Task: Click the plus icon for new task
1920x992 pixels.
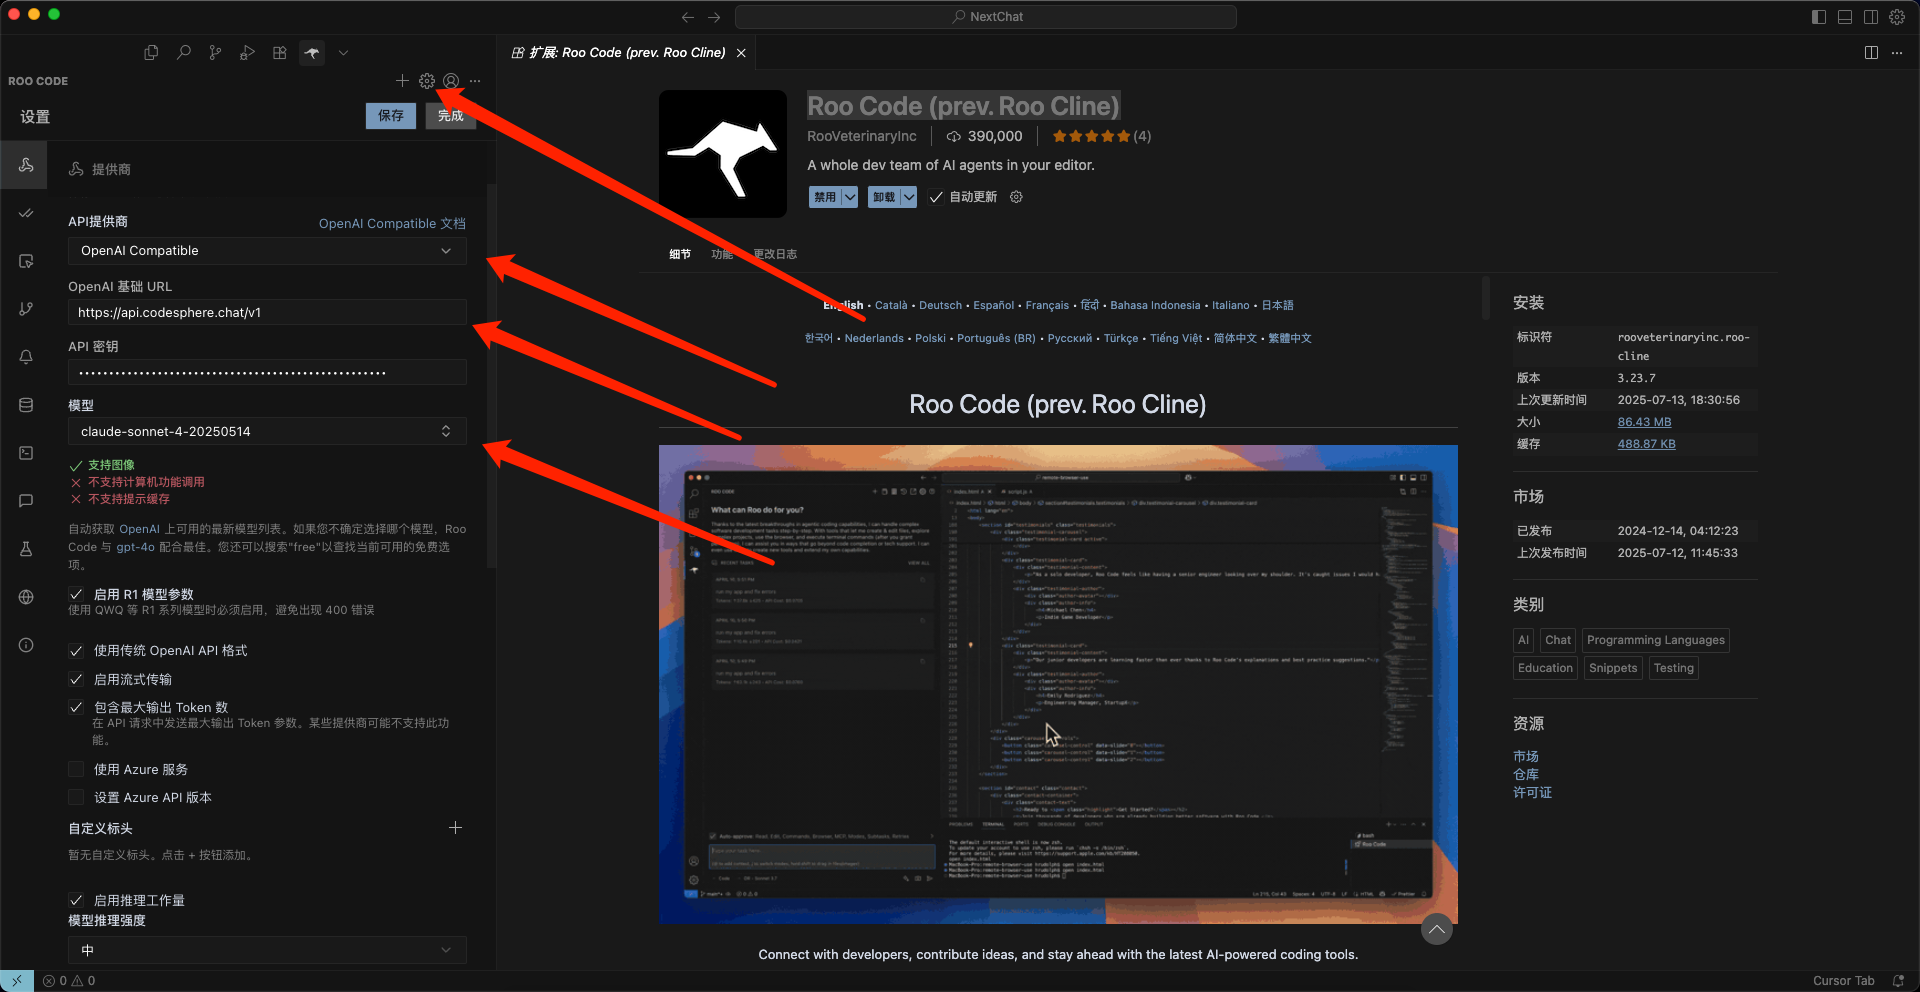Action: point(402,81)
